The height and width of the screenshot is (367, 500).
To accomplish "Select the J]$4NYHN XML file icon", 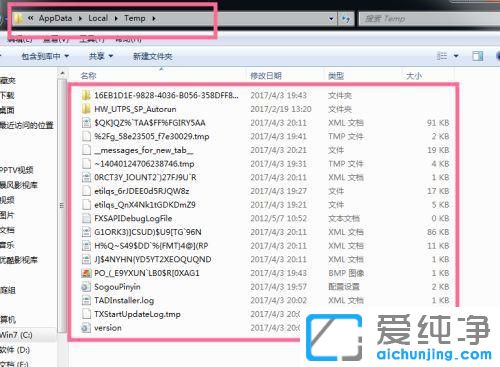I will 86,259.
